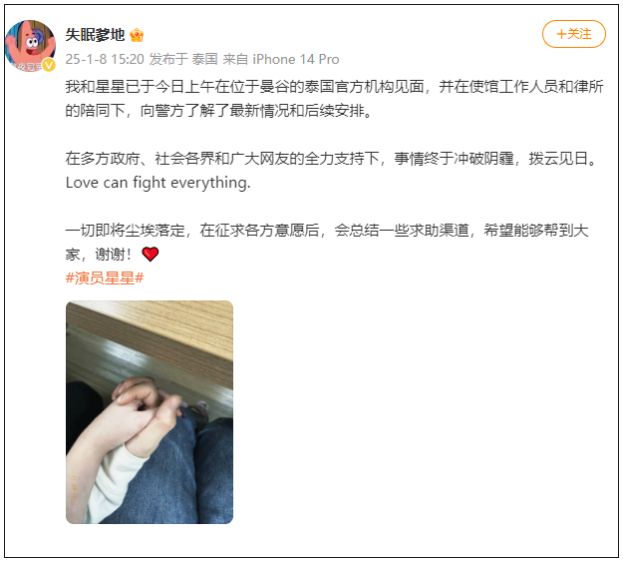The image size is (623, 562).
Task: Click the 来自 label before device name
Action: coord(235,59)
